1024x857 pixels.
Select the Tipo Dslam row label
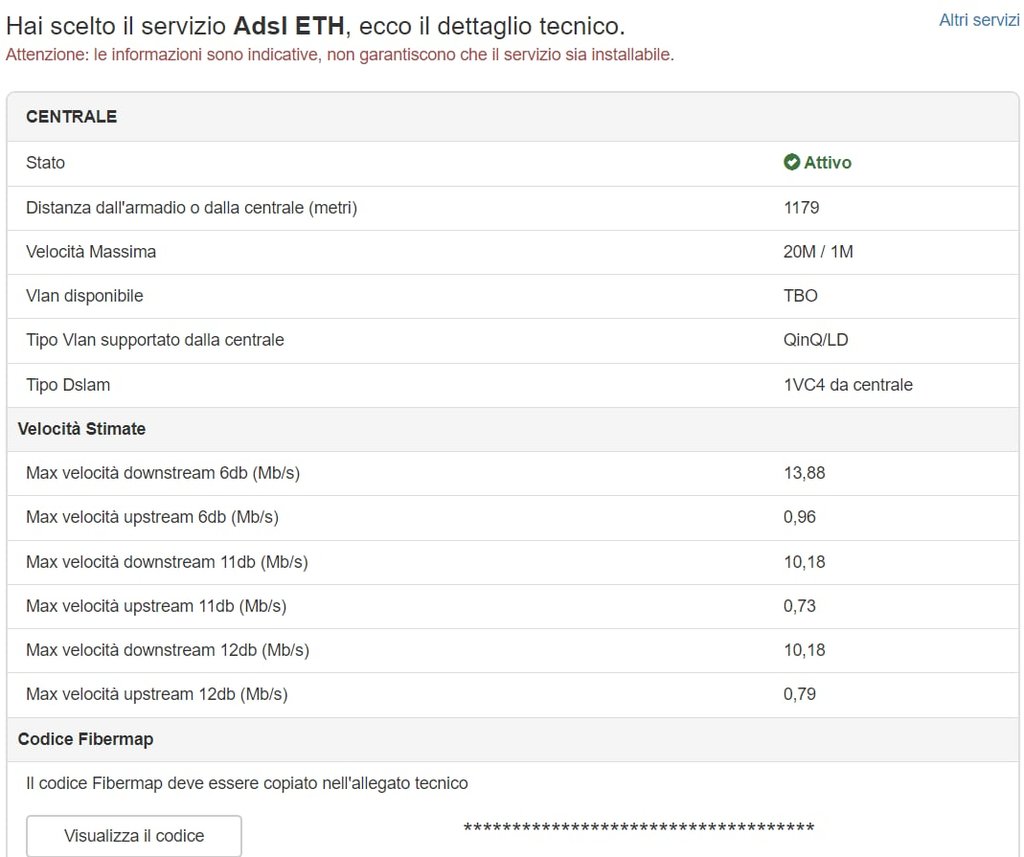click(68, 385)
